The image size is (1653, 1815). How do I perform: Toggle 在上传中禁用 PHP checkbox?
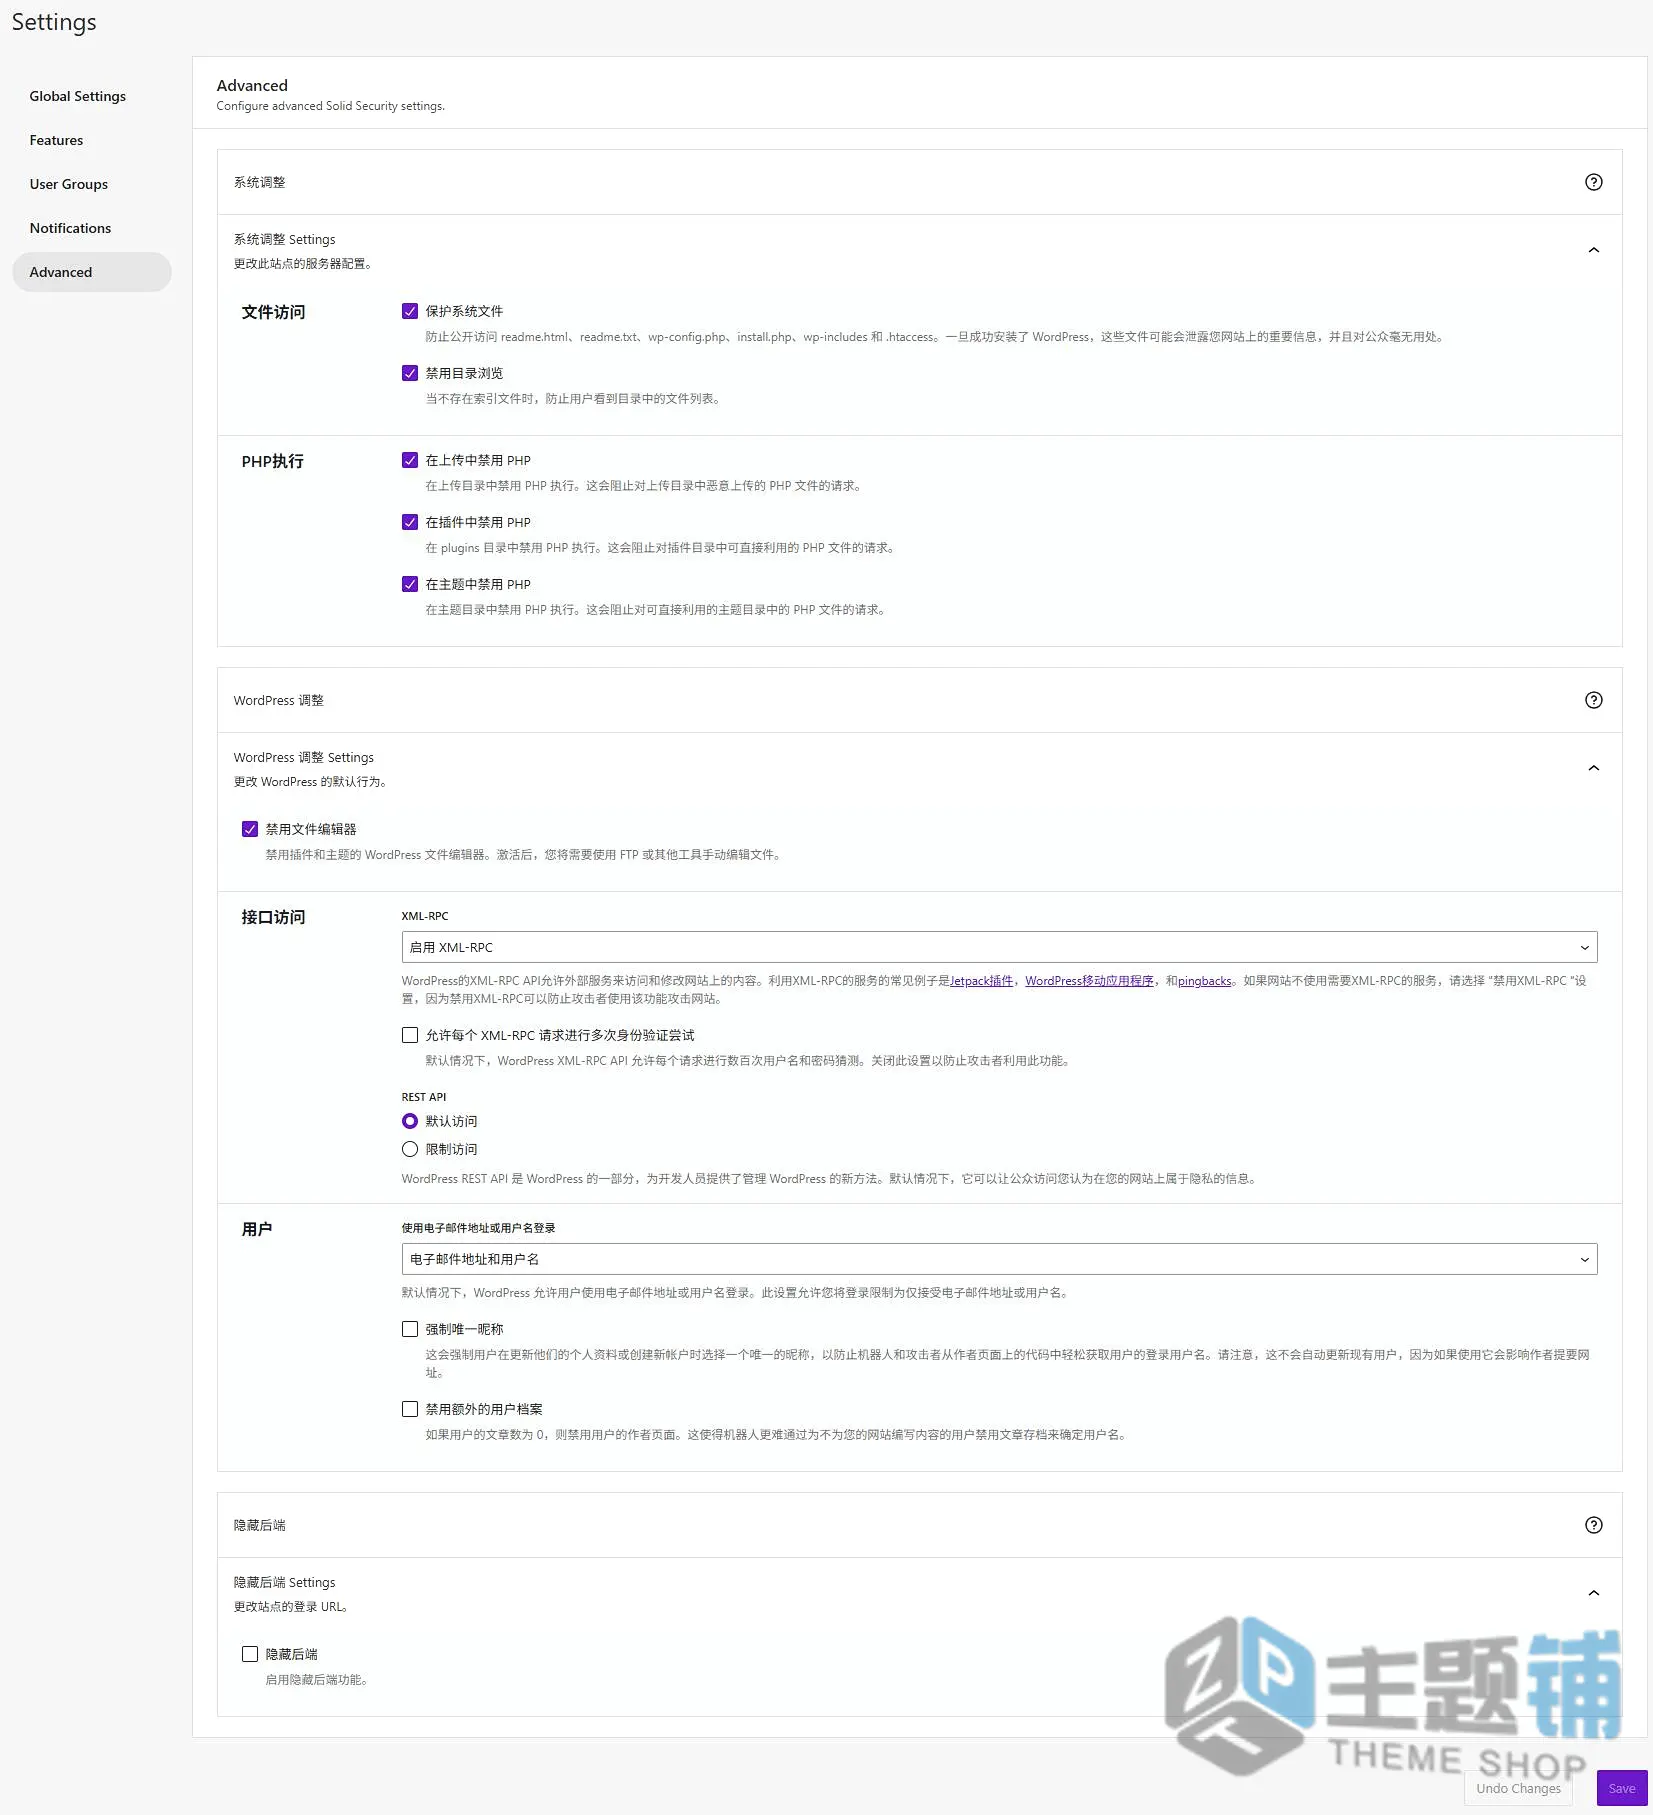pyautogui.click(x=410, y=460)
